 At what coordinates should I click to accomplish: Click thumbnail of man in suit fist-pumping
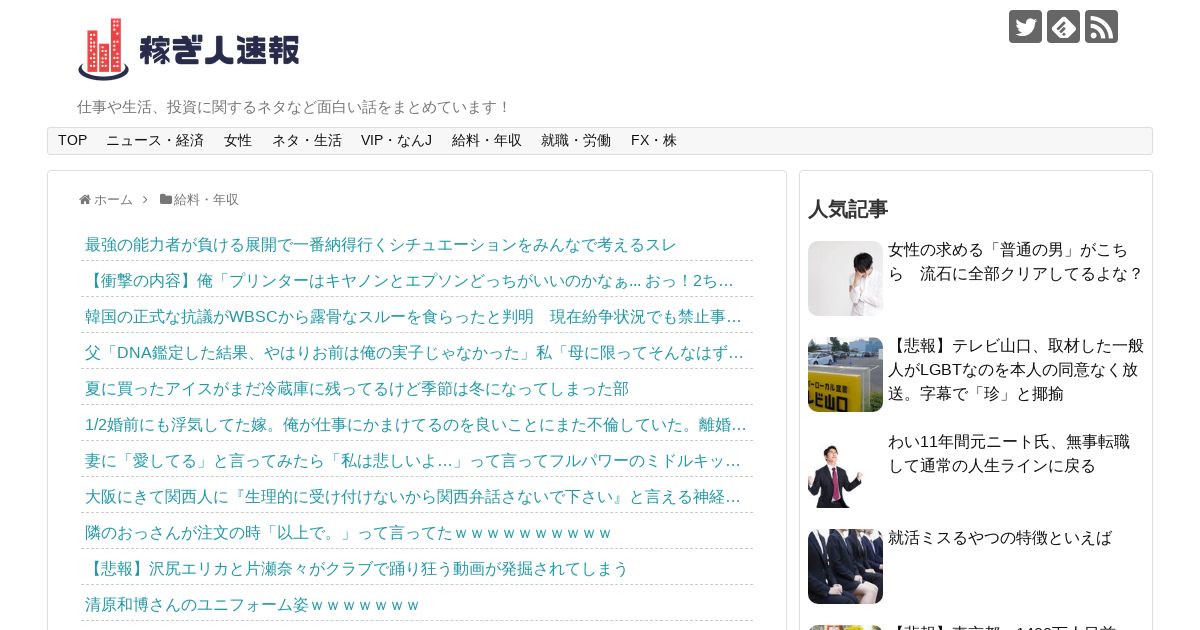pos(845,470)
